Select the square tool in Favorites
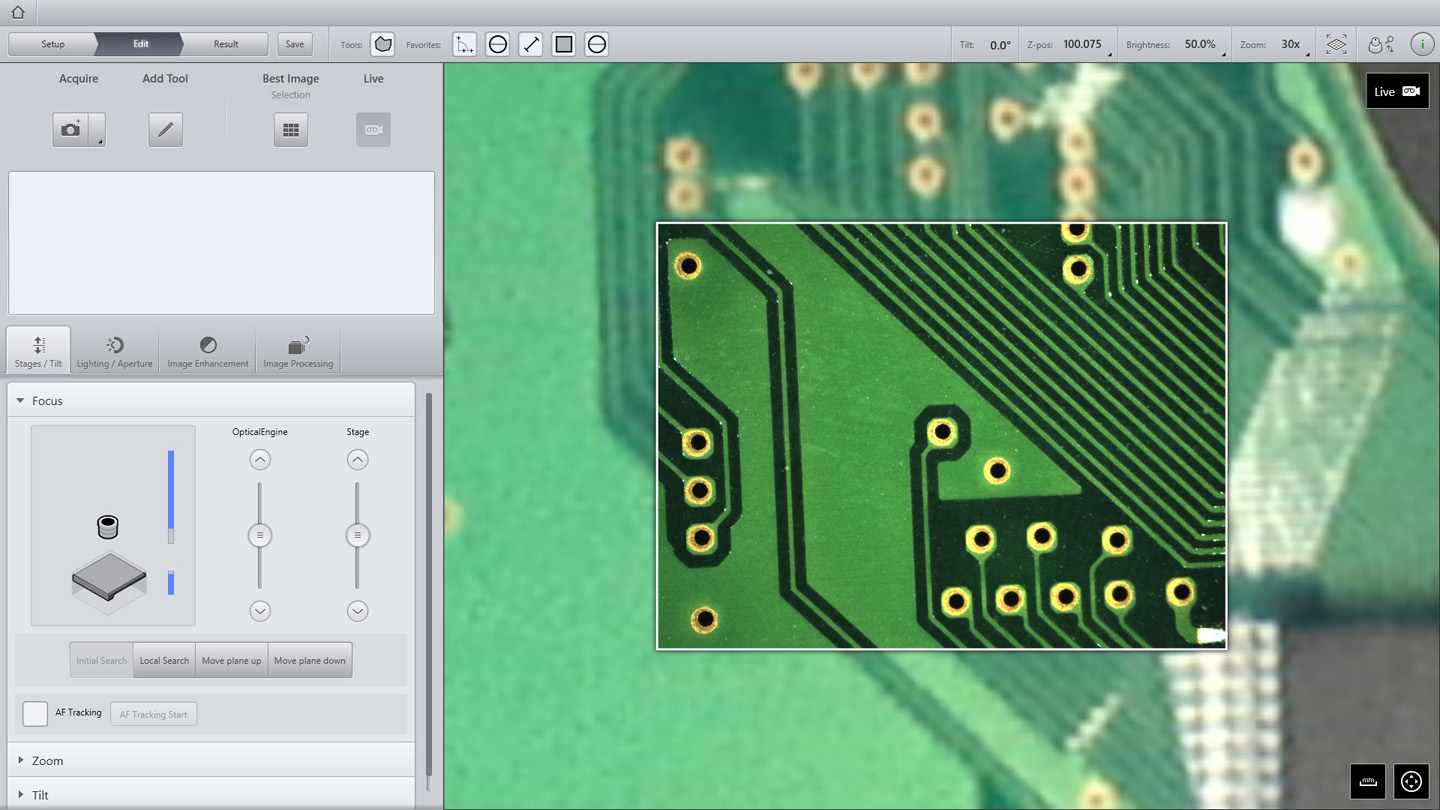Screen dimensions: 1440x810 tap(564, 44)
